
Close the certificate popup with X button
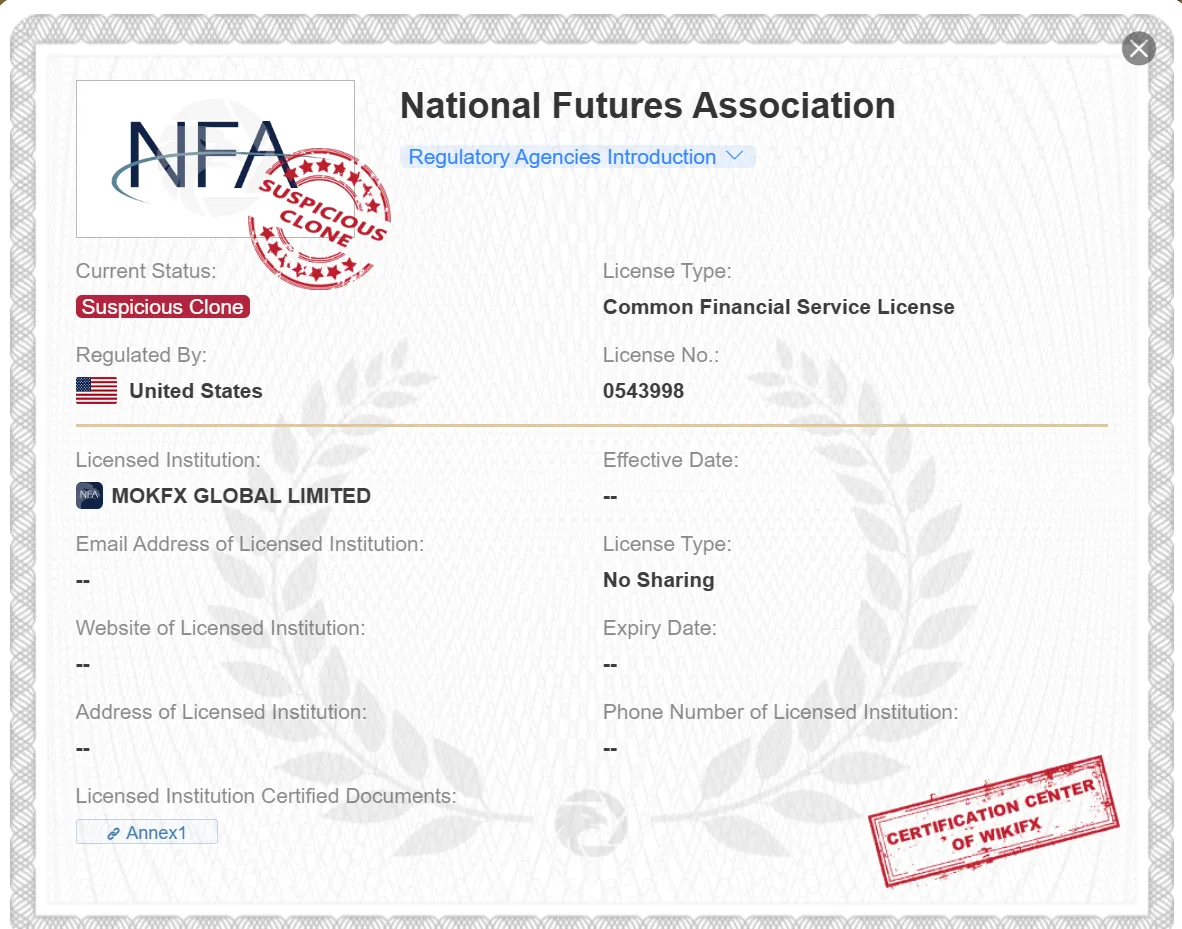coord(1138,49)
